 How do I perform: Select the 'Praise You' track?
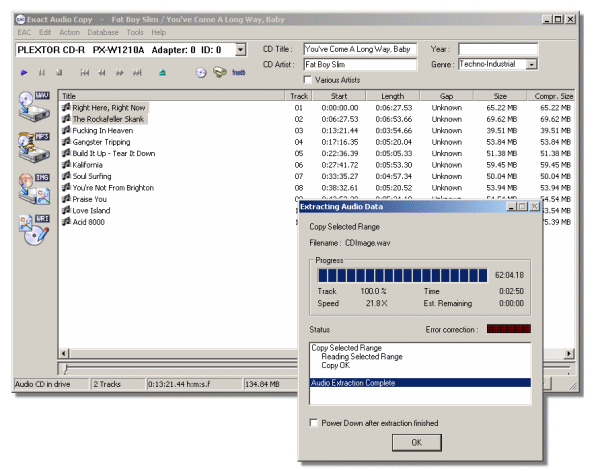point(90,199)
